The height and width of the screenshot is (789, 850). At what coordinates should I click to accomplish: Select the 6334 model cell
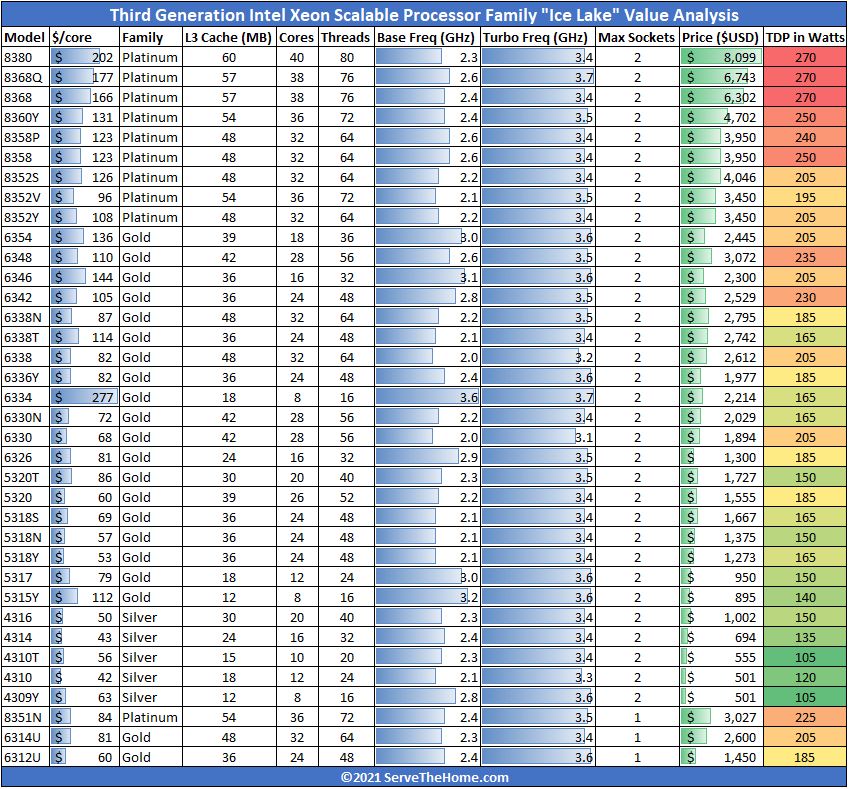(x=25, y=397)
